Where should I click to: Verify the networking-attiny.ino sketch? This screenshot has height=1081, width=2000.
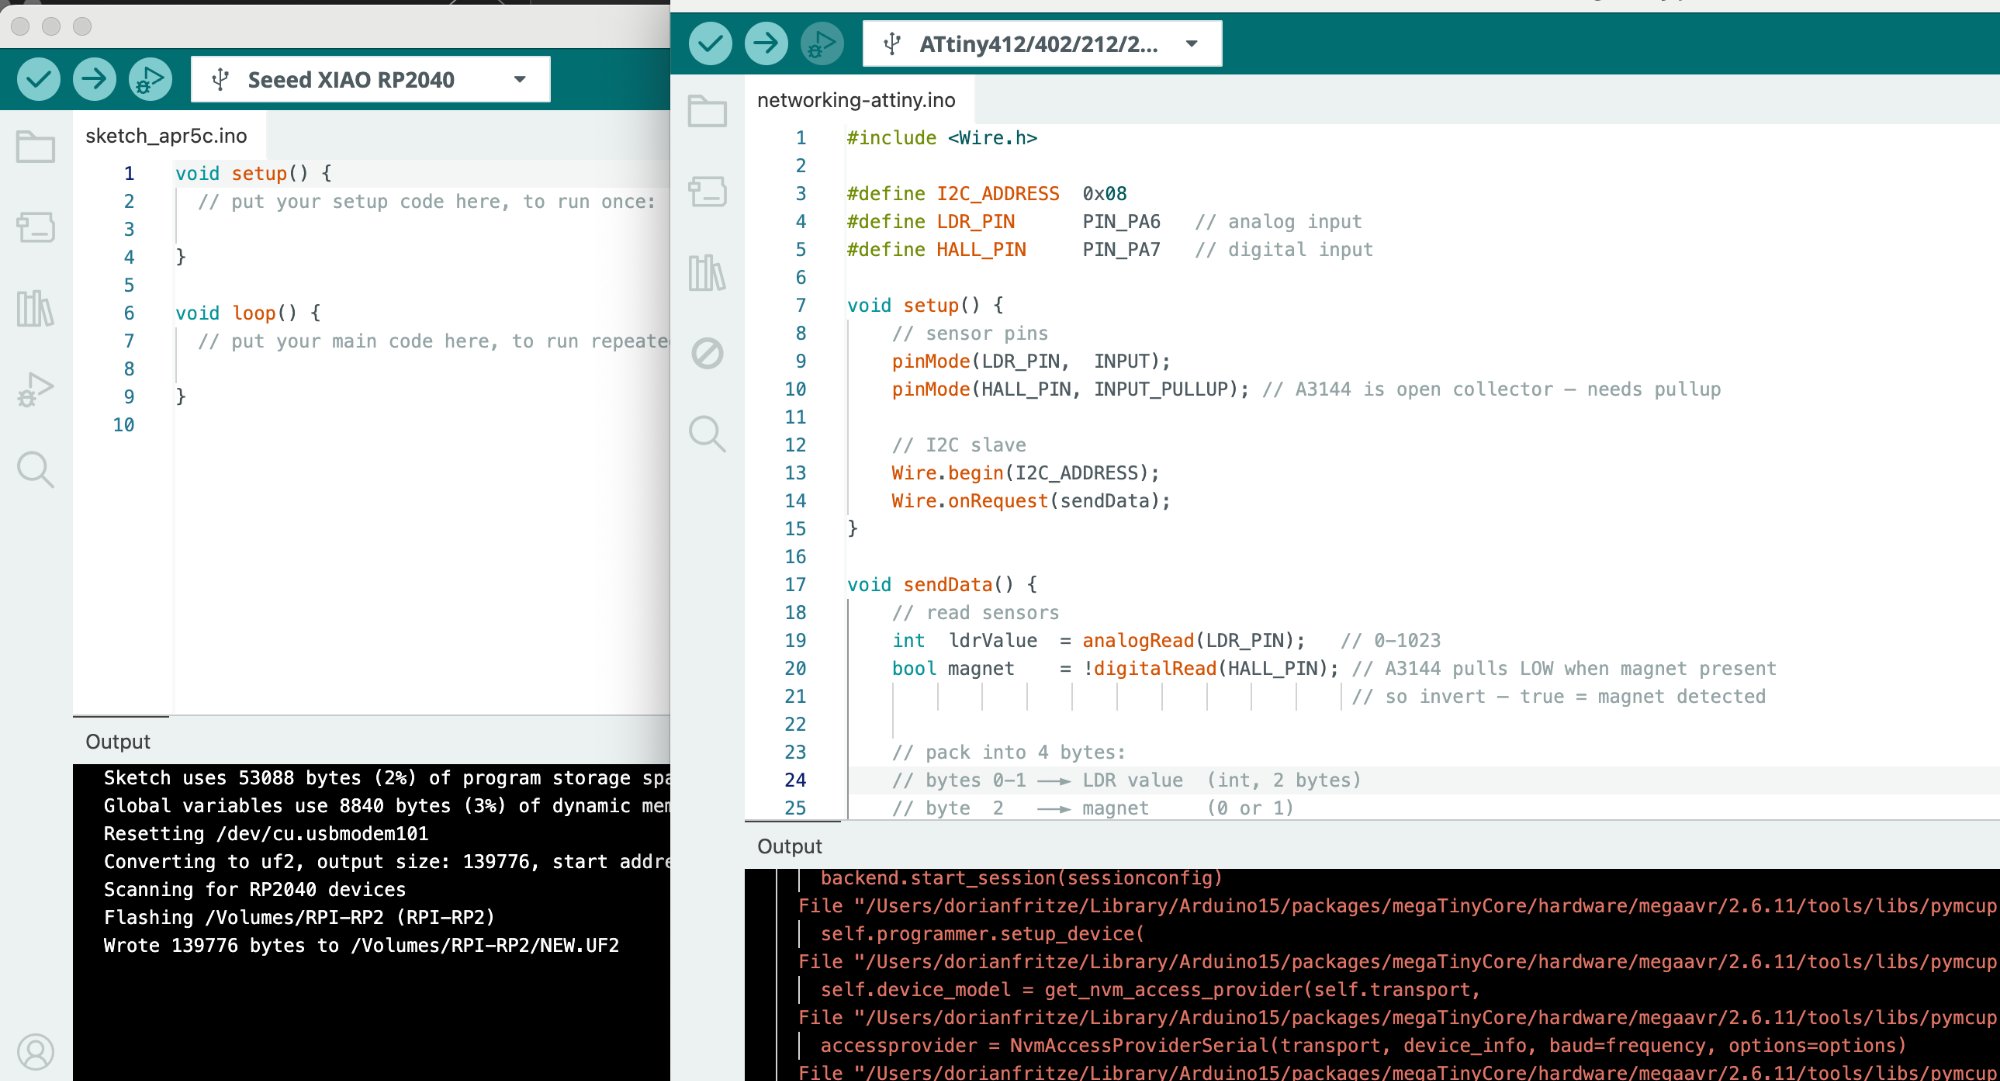click(x=709, y=43)
